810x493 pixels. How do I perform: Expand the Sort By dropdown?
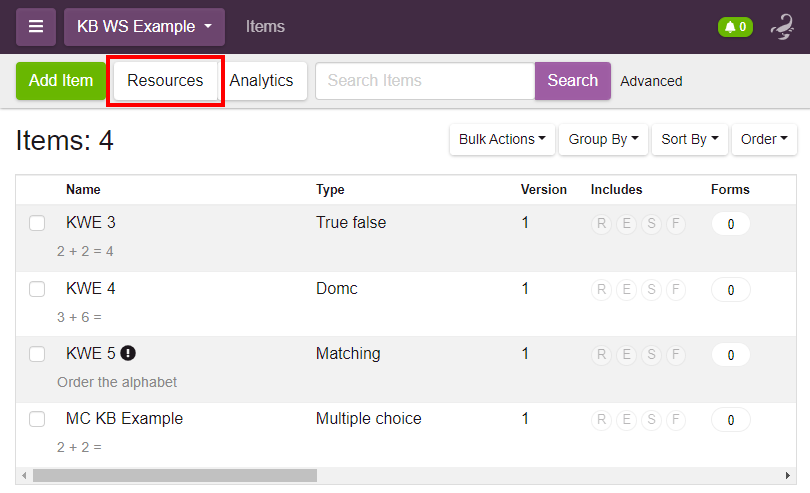[x=690, y=140]
